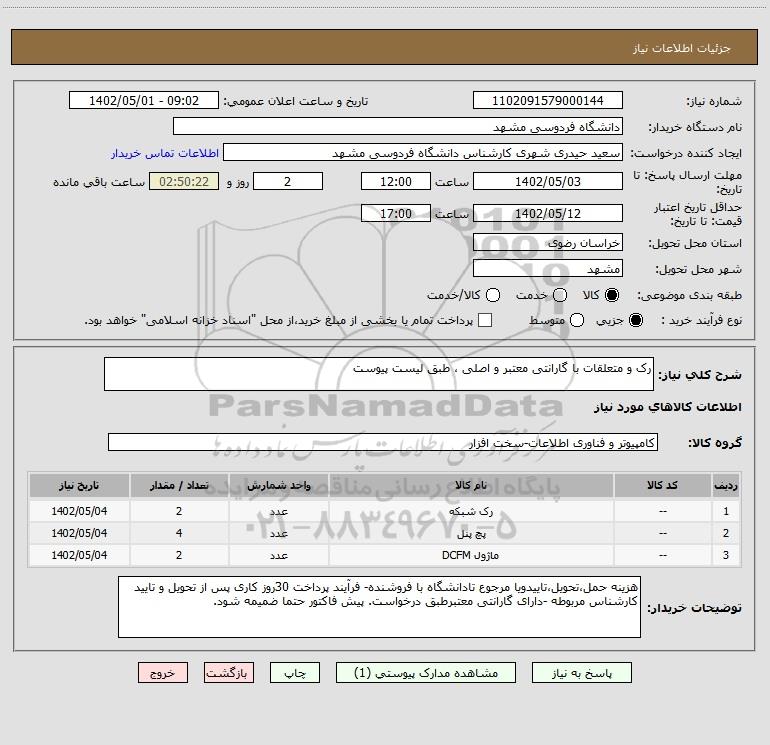Click the توضیحات خریدار notes box
Screen dimensions: 770x745
tap(379, 607)
